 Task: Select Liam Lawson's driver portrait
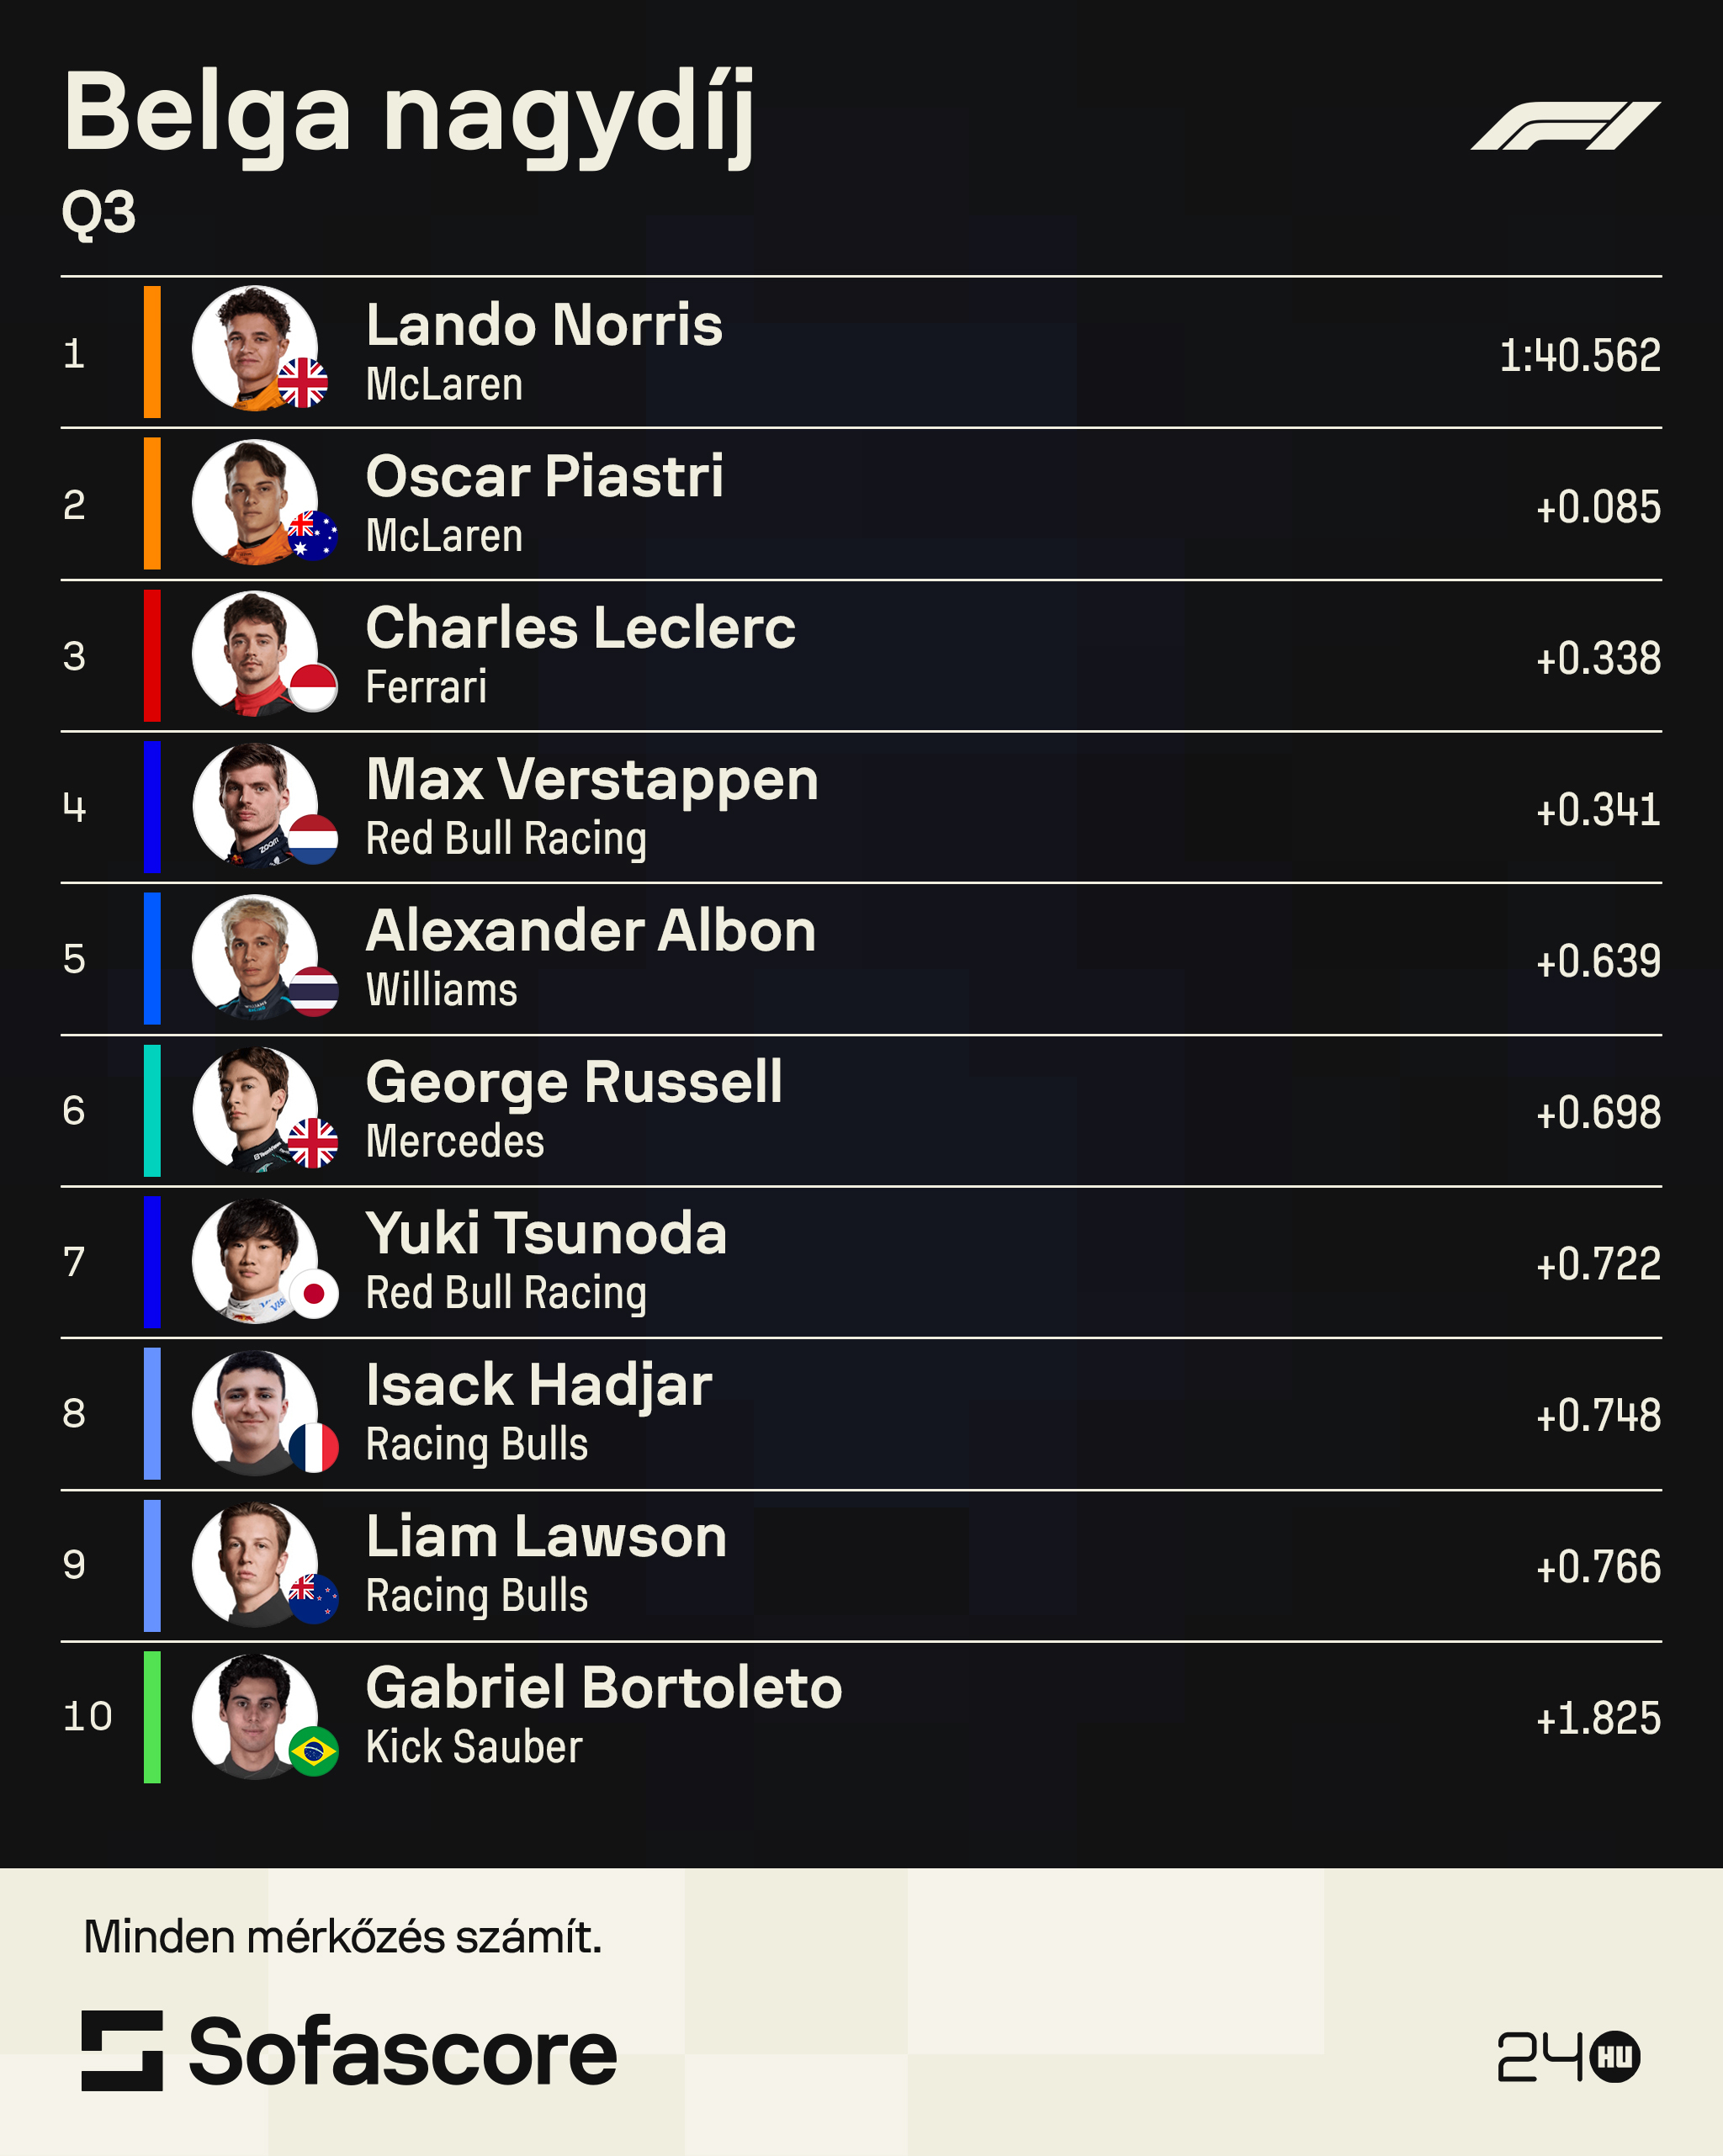[255, 1564]
